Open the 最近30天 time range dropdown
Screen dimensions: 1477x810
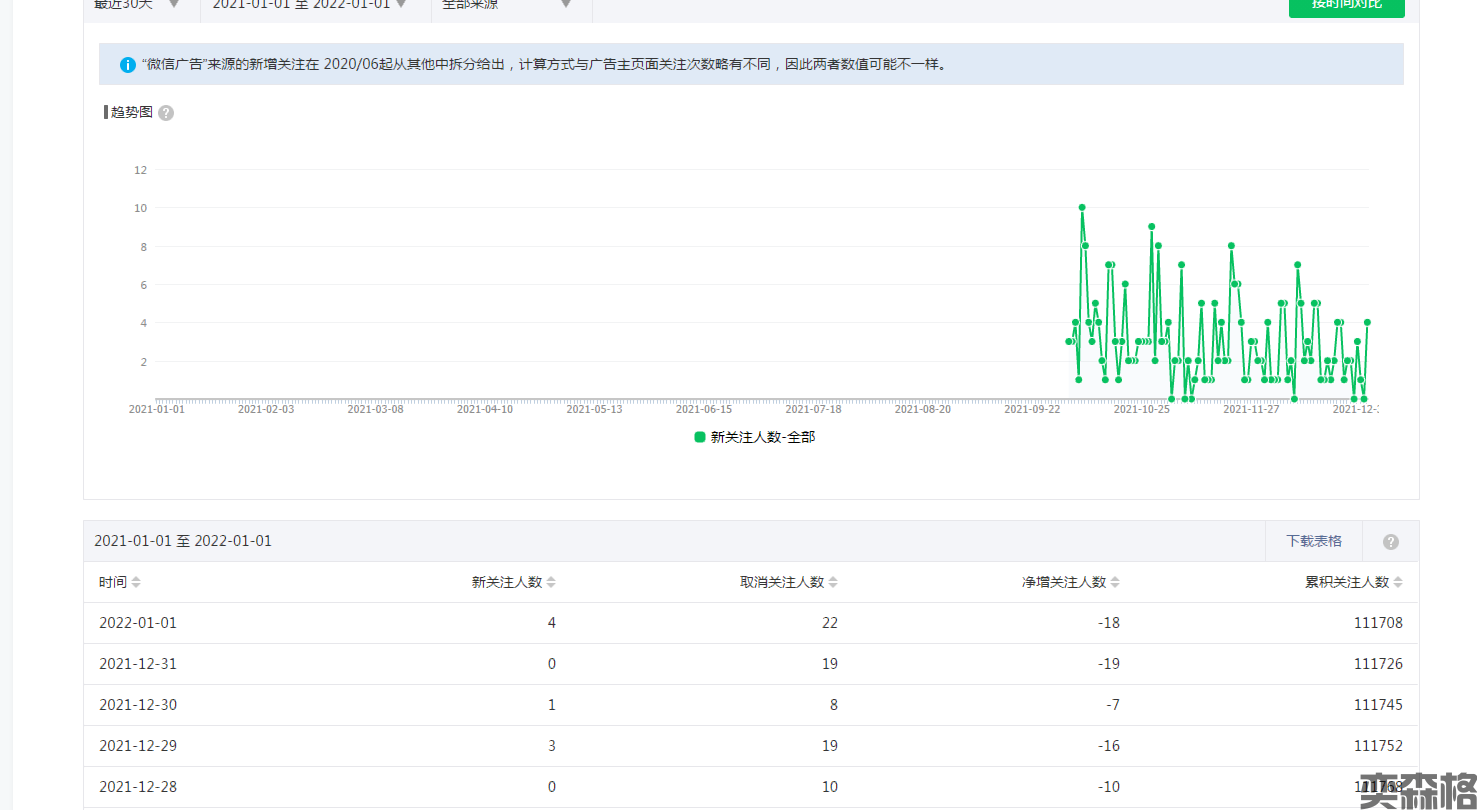138,5
